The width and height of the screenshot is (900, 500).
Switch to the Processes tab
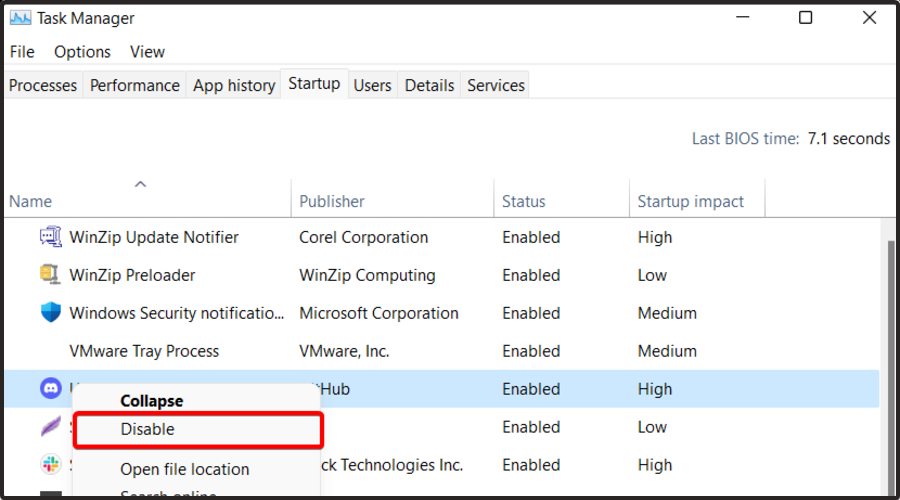click(43, 86)
